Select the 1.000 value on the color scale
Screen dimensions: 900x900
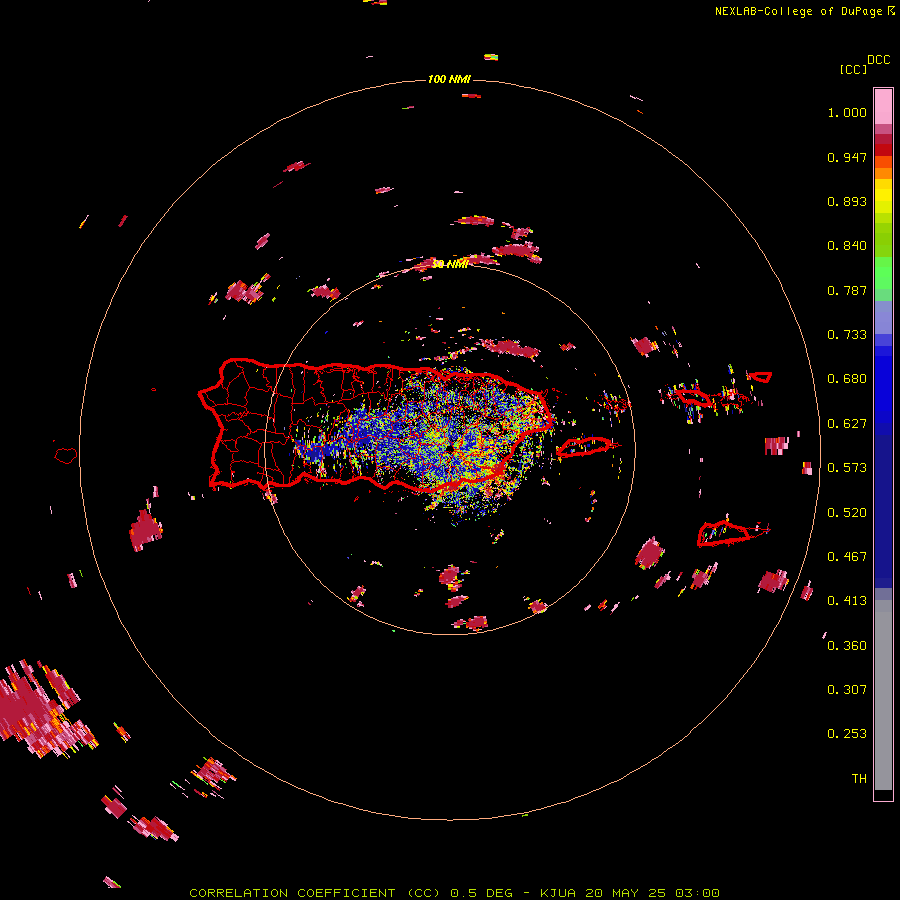pyautogui.click(x=847, y=112)
